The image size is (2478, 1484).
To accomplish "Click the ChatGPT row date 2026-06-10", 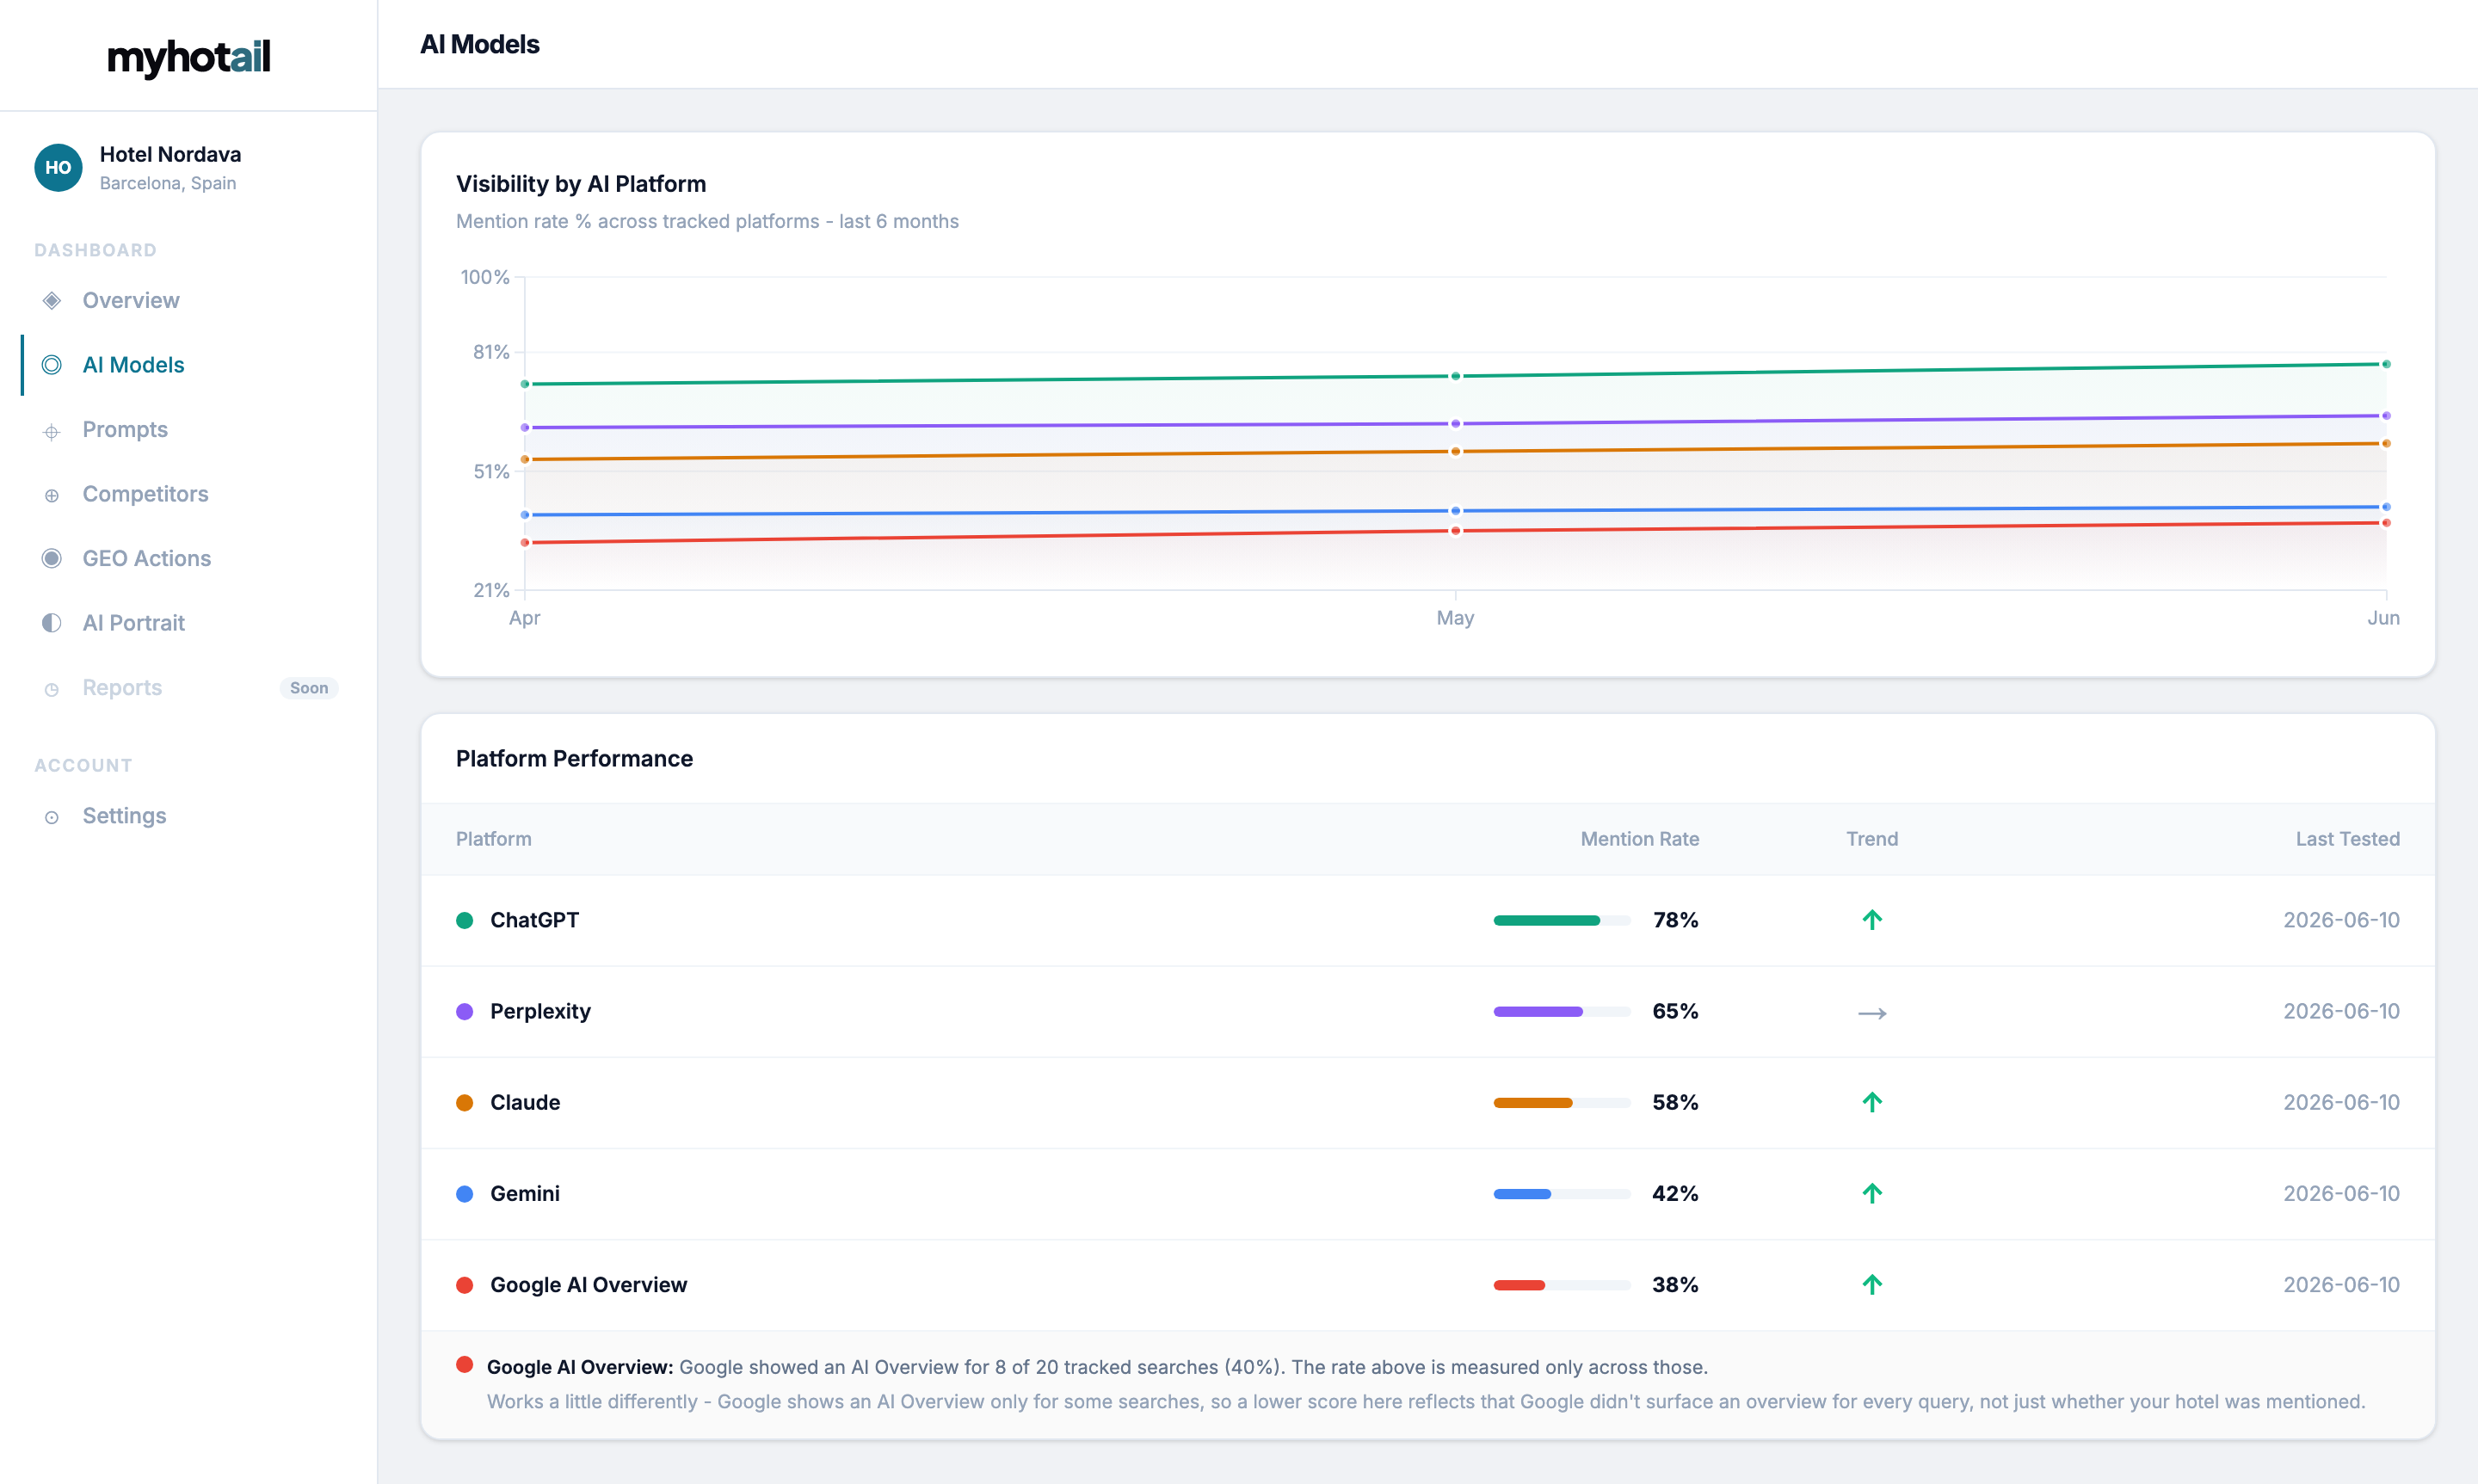I will pos(2341,920).
